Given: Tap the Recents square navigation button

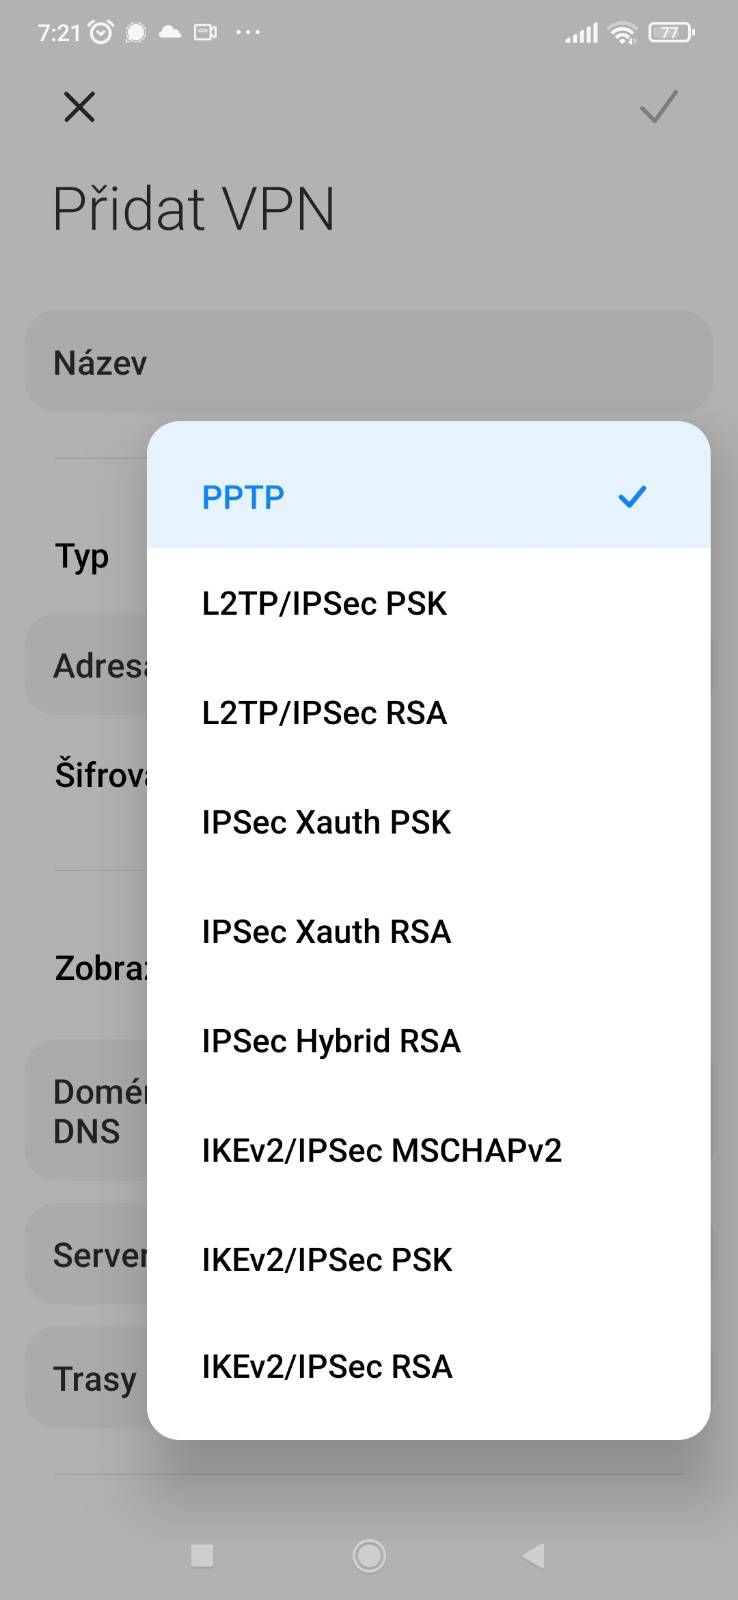Looking at the screenshot, I should click(202, 1555).
